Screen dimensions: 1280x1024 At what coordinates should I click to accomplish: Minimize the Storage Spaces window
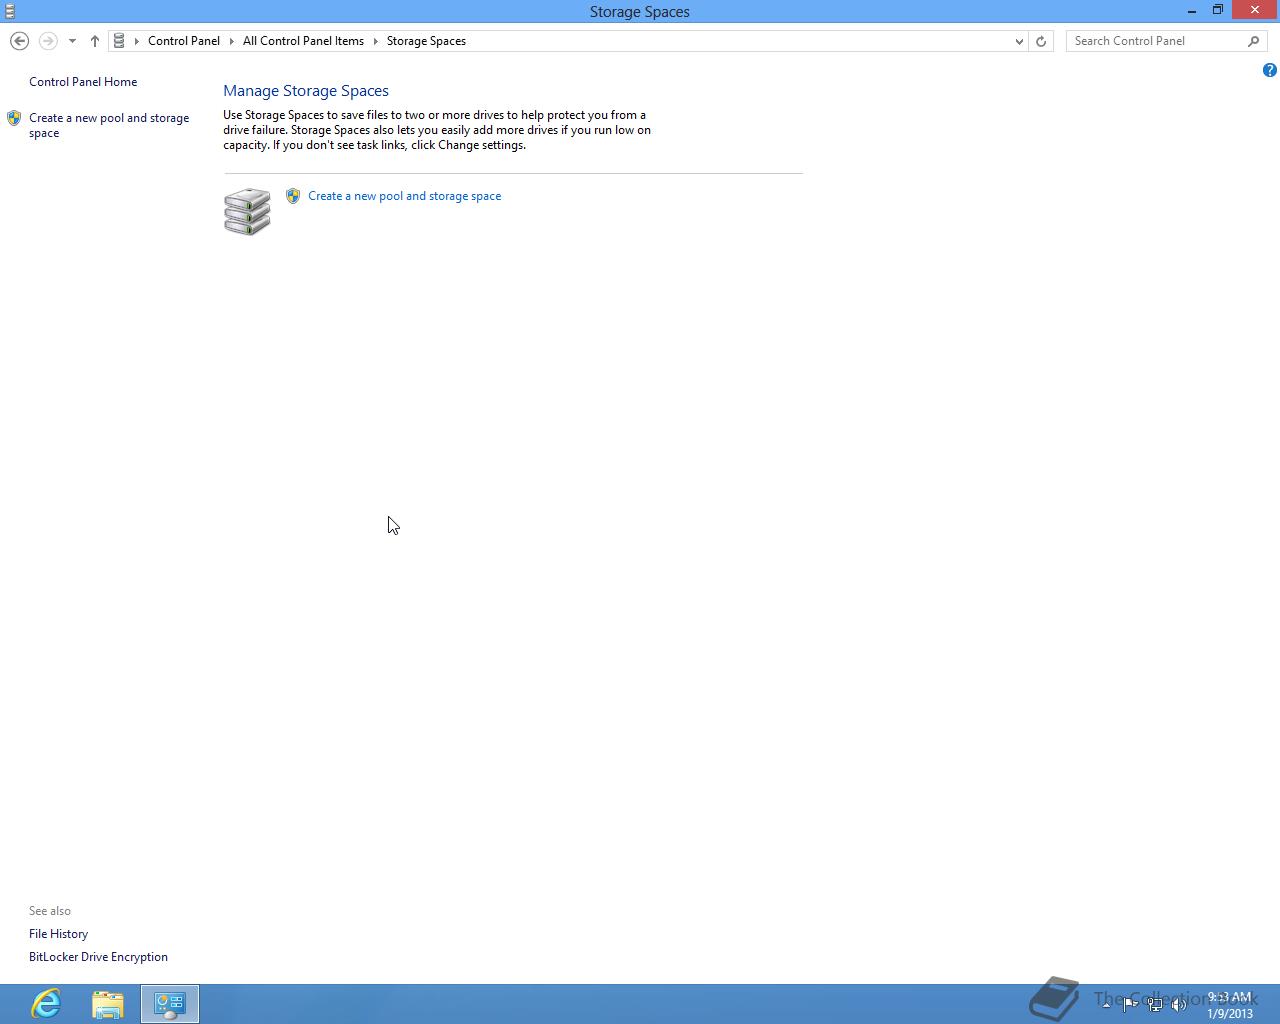pyautogui.click(x=1192, y=11)
